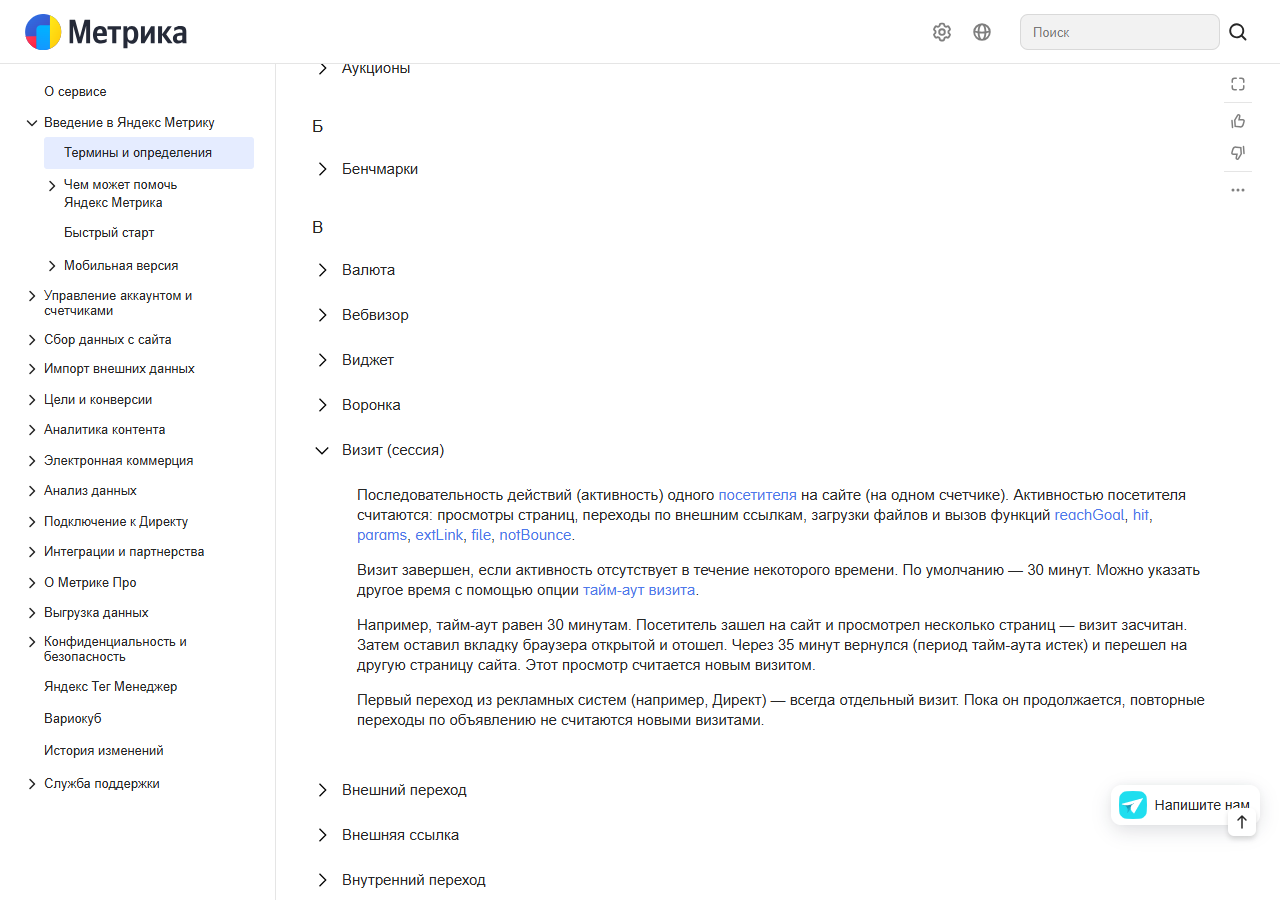Open Яндекс Тег Менеджер page
This screenshot has width=1280, height=900.
click(110, 687)
